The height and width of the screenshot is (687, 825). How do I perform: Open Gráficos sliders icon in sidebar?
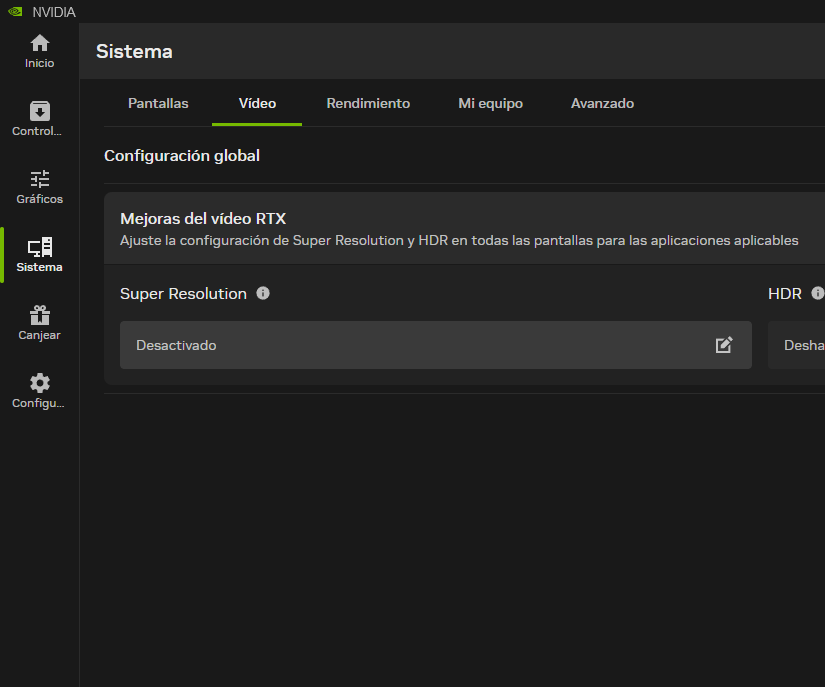[39, 179]
